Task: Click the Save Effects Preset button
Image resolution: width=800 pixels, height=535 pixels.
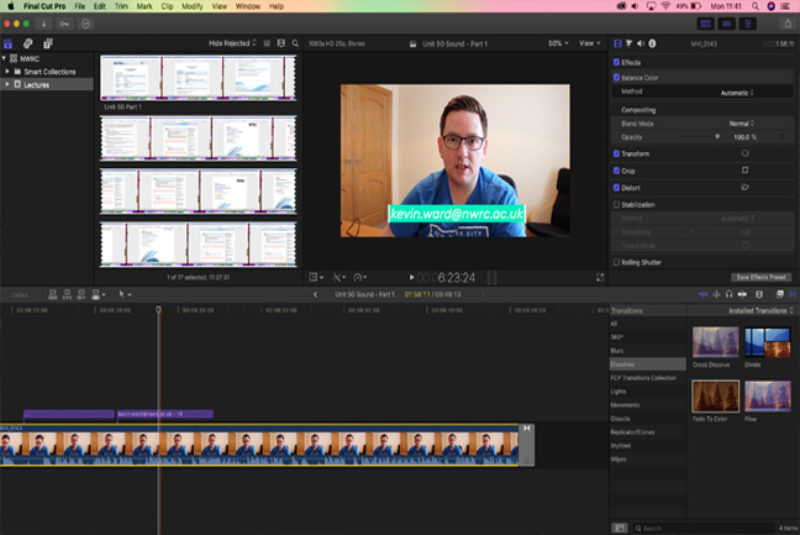Action: pyautogui.click(x=762, y=277)
